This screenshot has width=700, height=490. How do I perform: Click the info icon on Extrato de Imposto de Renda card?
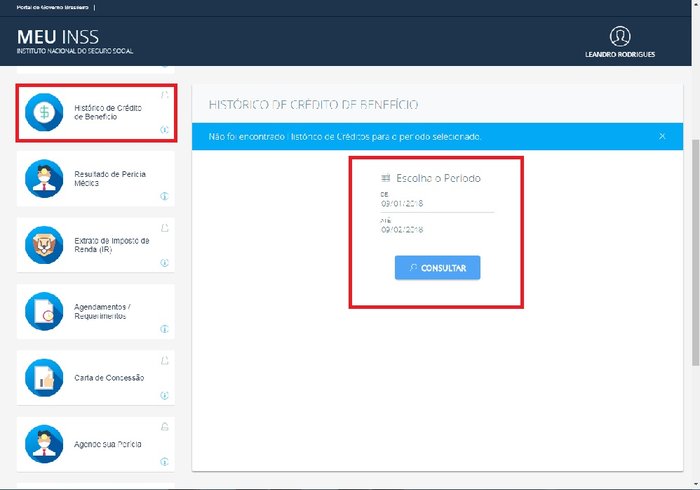coord(164,262)
